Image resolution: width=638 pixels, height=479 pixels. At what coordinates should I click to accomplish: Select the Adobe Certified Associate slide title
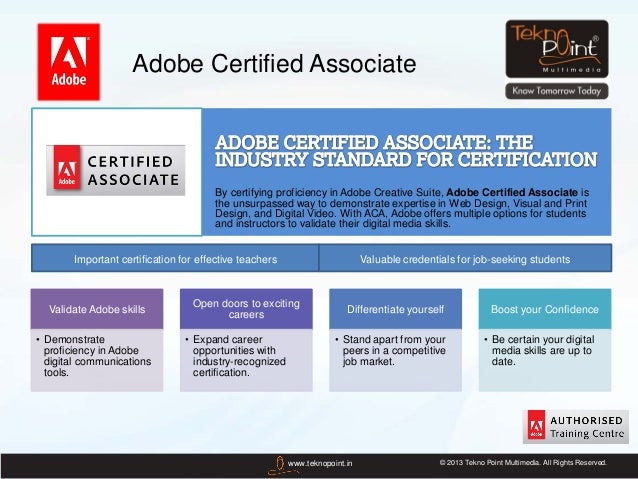click(274, 63)
